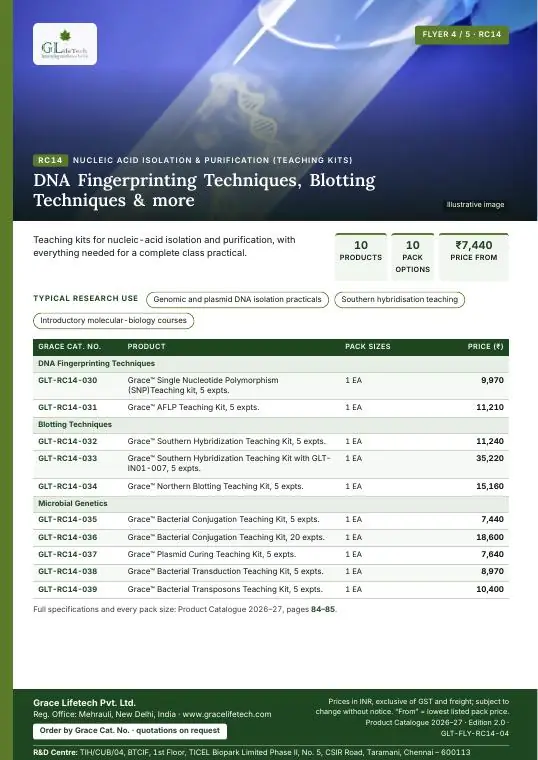Click 'Order by Grace Cat. No.' button
Image resolution: width=538 pixels, height=760 pixels.
(x=130, y=731)
